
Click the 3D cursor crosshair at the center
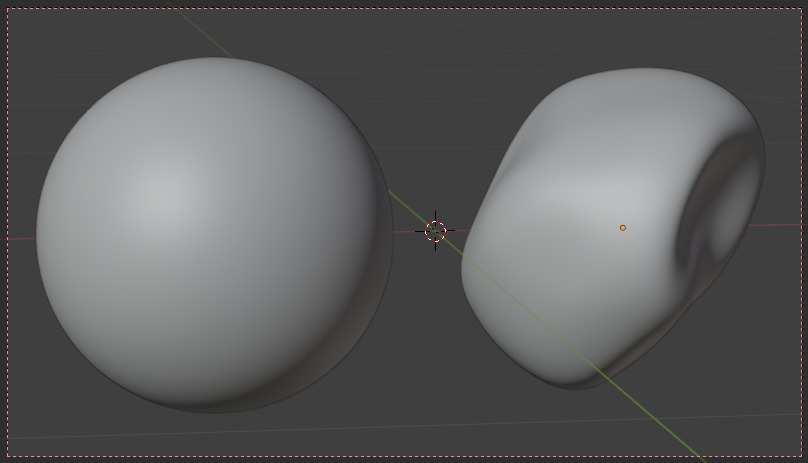(x=435, y=231)
